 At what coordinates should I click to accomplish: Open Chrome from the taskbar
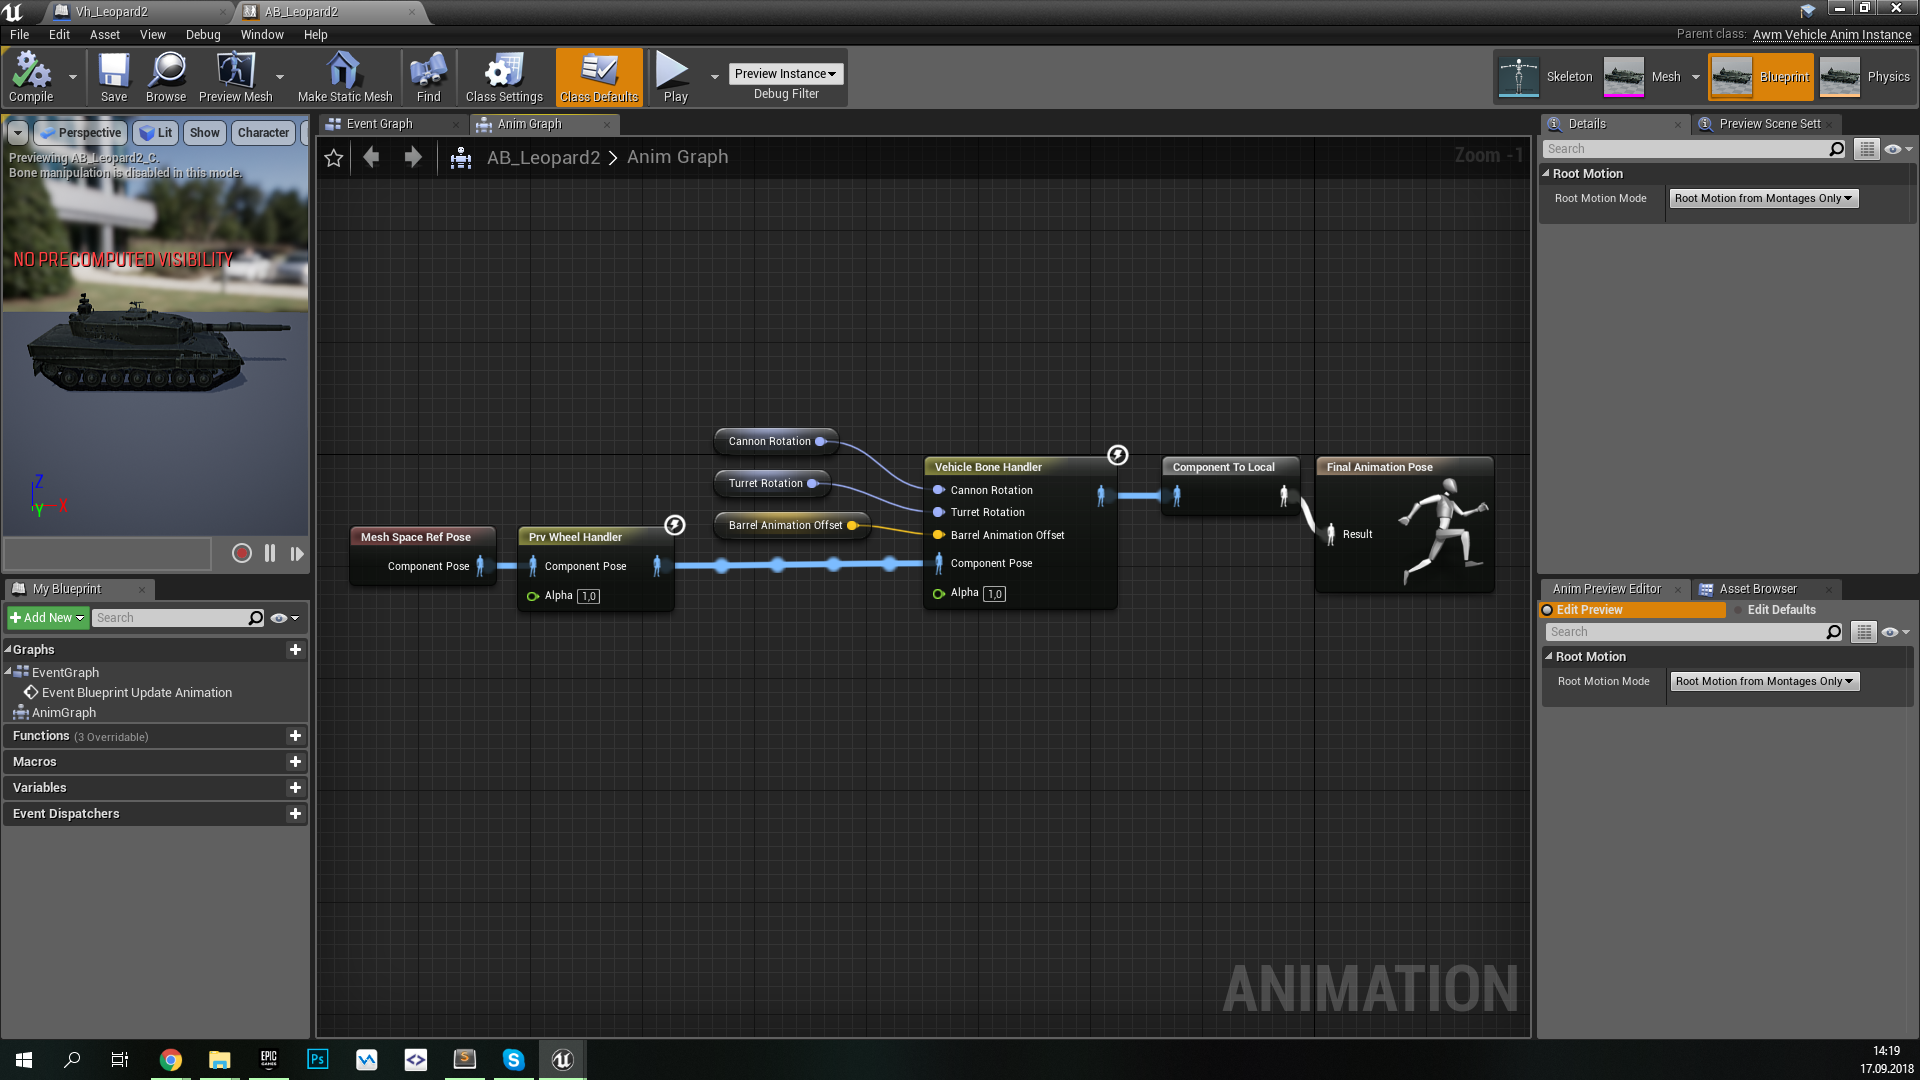point(171,1060)
